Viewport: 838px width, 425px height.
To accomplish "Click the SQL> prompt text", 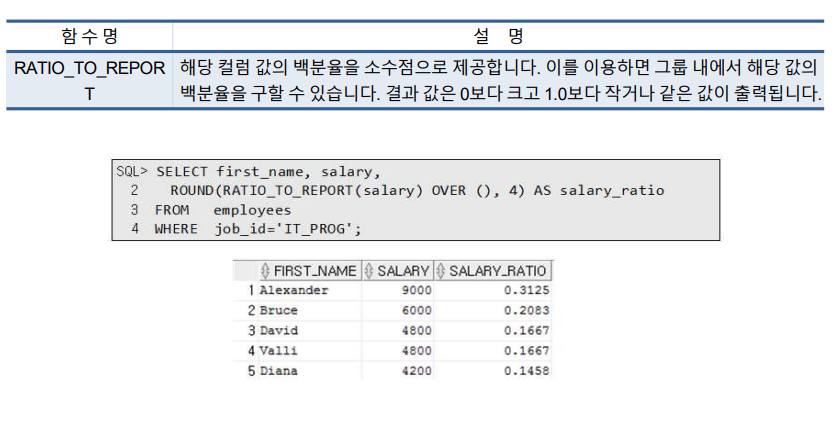I will click(x=132, y=172).
